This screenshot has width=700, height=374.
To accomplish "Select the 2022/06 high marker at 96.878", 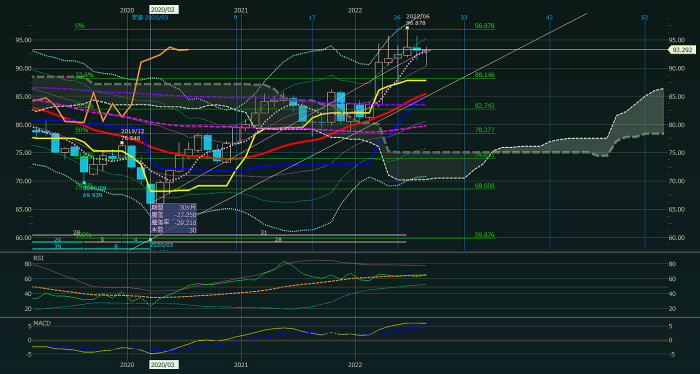I will 417,20.
